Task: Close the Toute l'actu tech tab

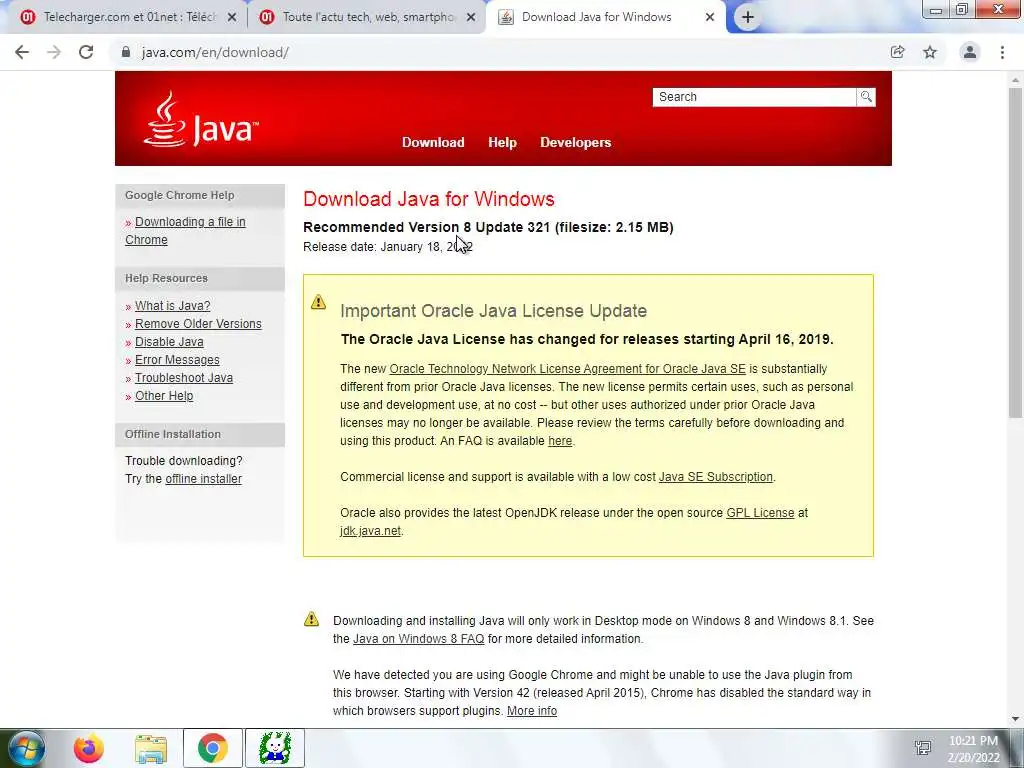Action: pyautogui.click(x=471, y=18)
